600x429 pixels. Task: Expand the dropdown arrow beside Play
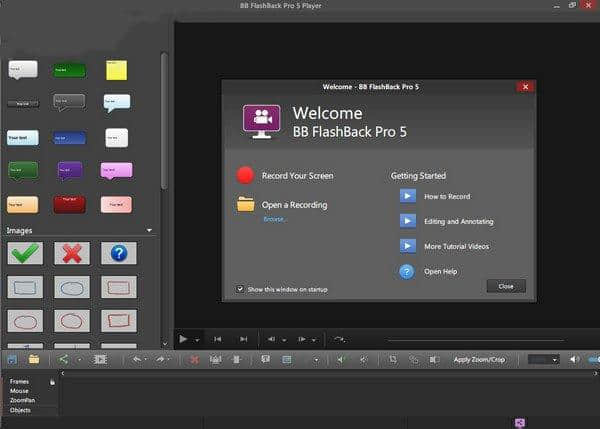(x=197, y=339)
